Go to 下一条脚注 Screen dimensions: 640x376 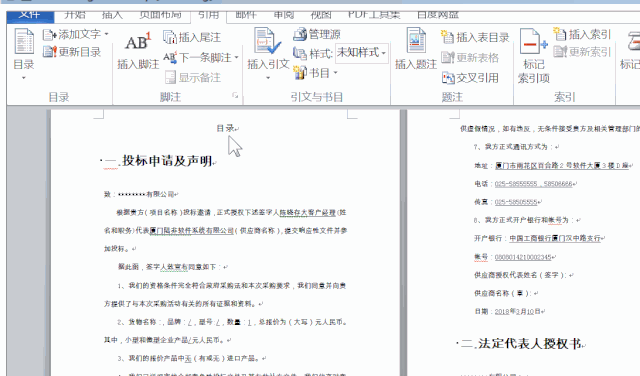pyautogui.click(x=198, y=58)
